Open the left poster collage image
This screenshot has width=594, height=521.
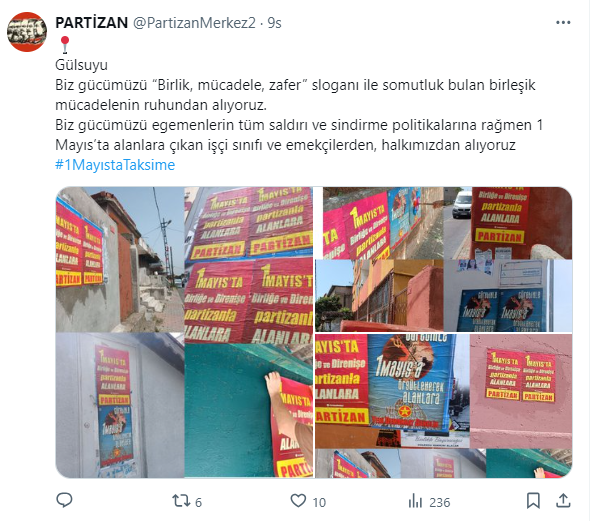pyautogui.click(x=185, y=332)
